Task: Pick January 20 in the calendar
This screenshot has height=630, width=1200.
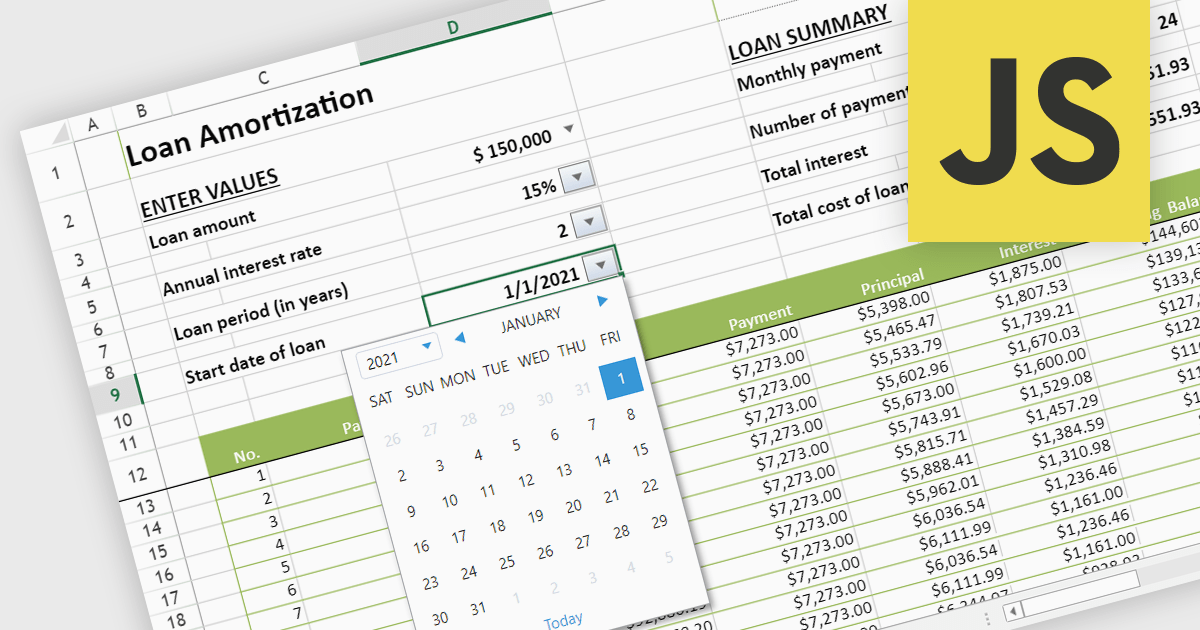Action: [x=574, y=506]
